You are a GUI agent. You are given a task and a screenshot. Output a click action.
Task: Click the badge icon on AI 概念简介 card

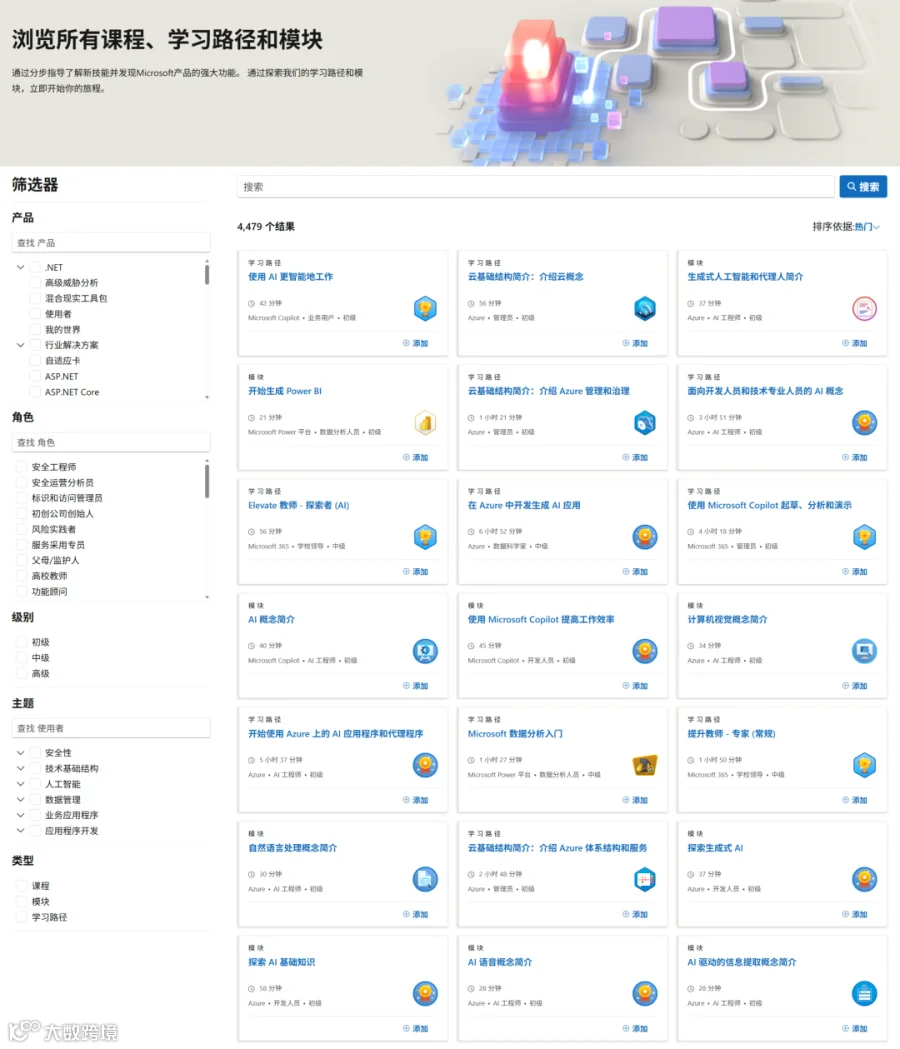point(425,651)
